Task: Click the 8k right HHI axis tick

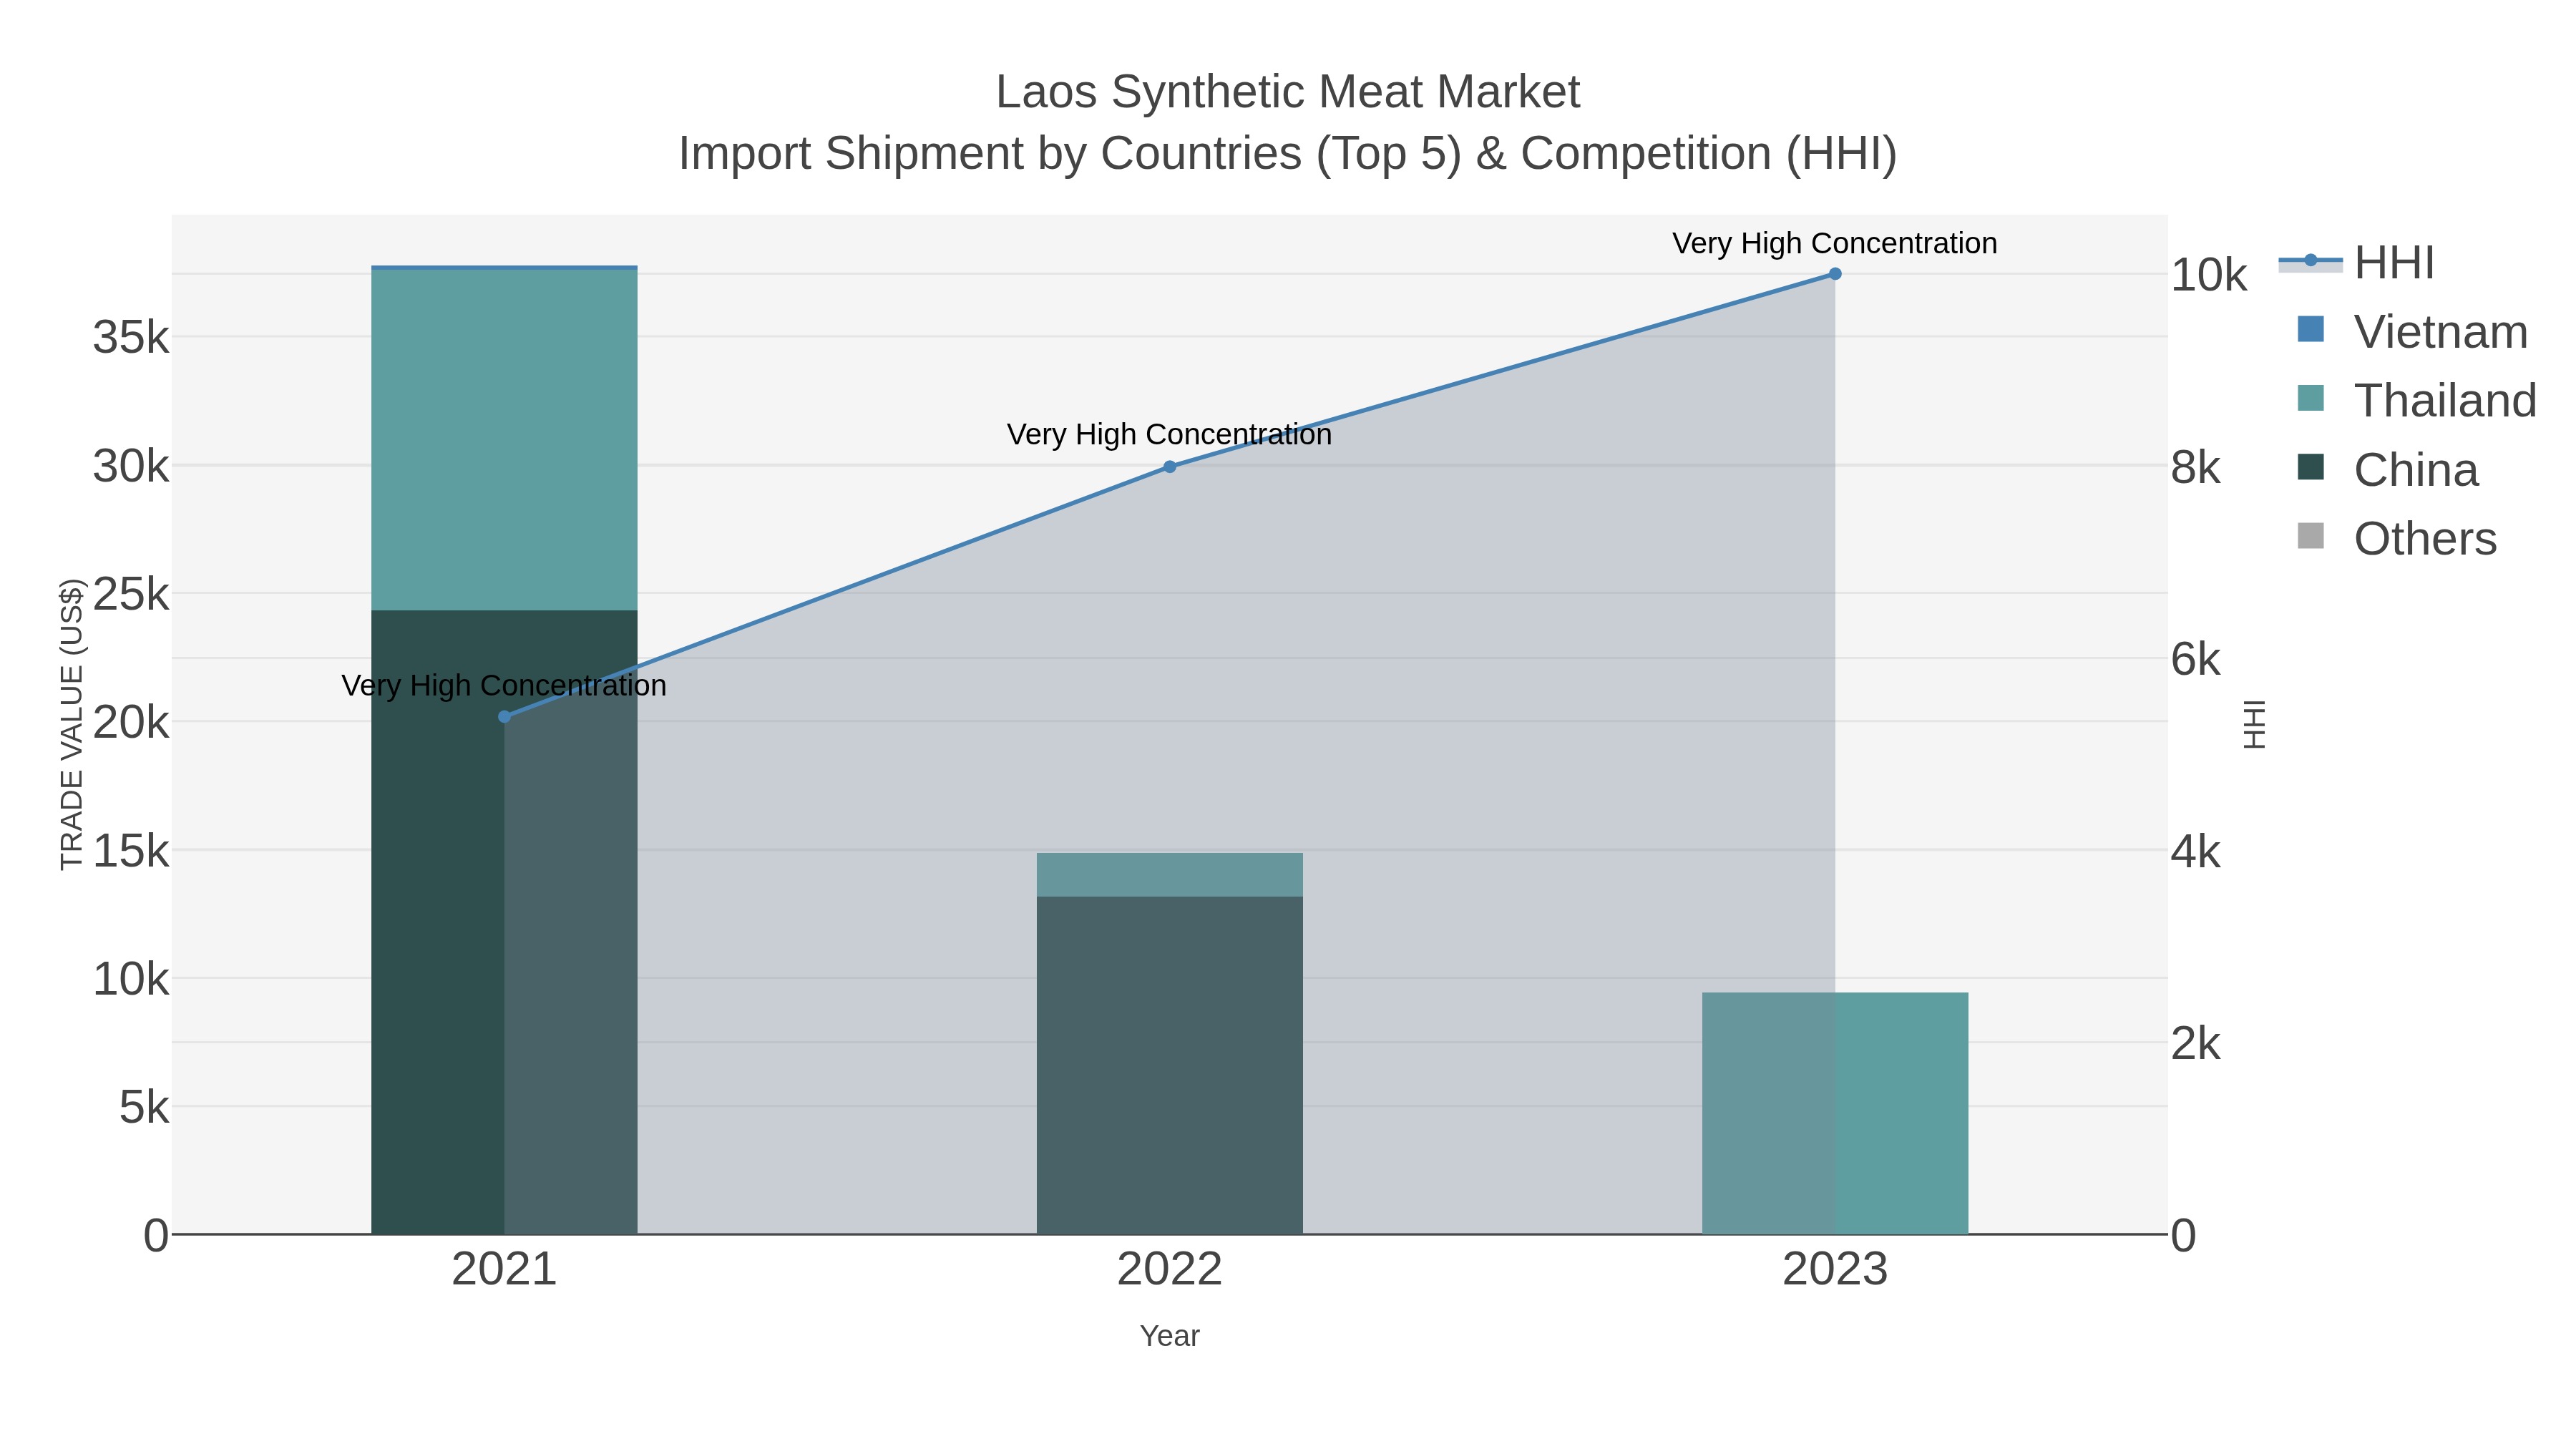Action: point(2196,468)
